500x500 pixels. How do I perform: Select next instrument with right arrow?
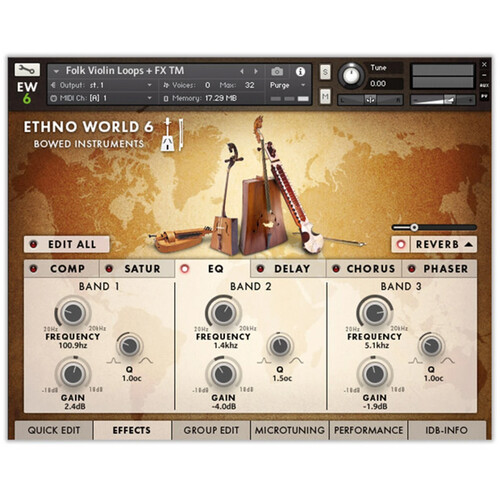256,71
